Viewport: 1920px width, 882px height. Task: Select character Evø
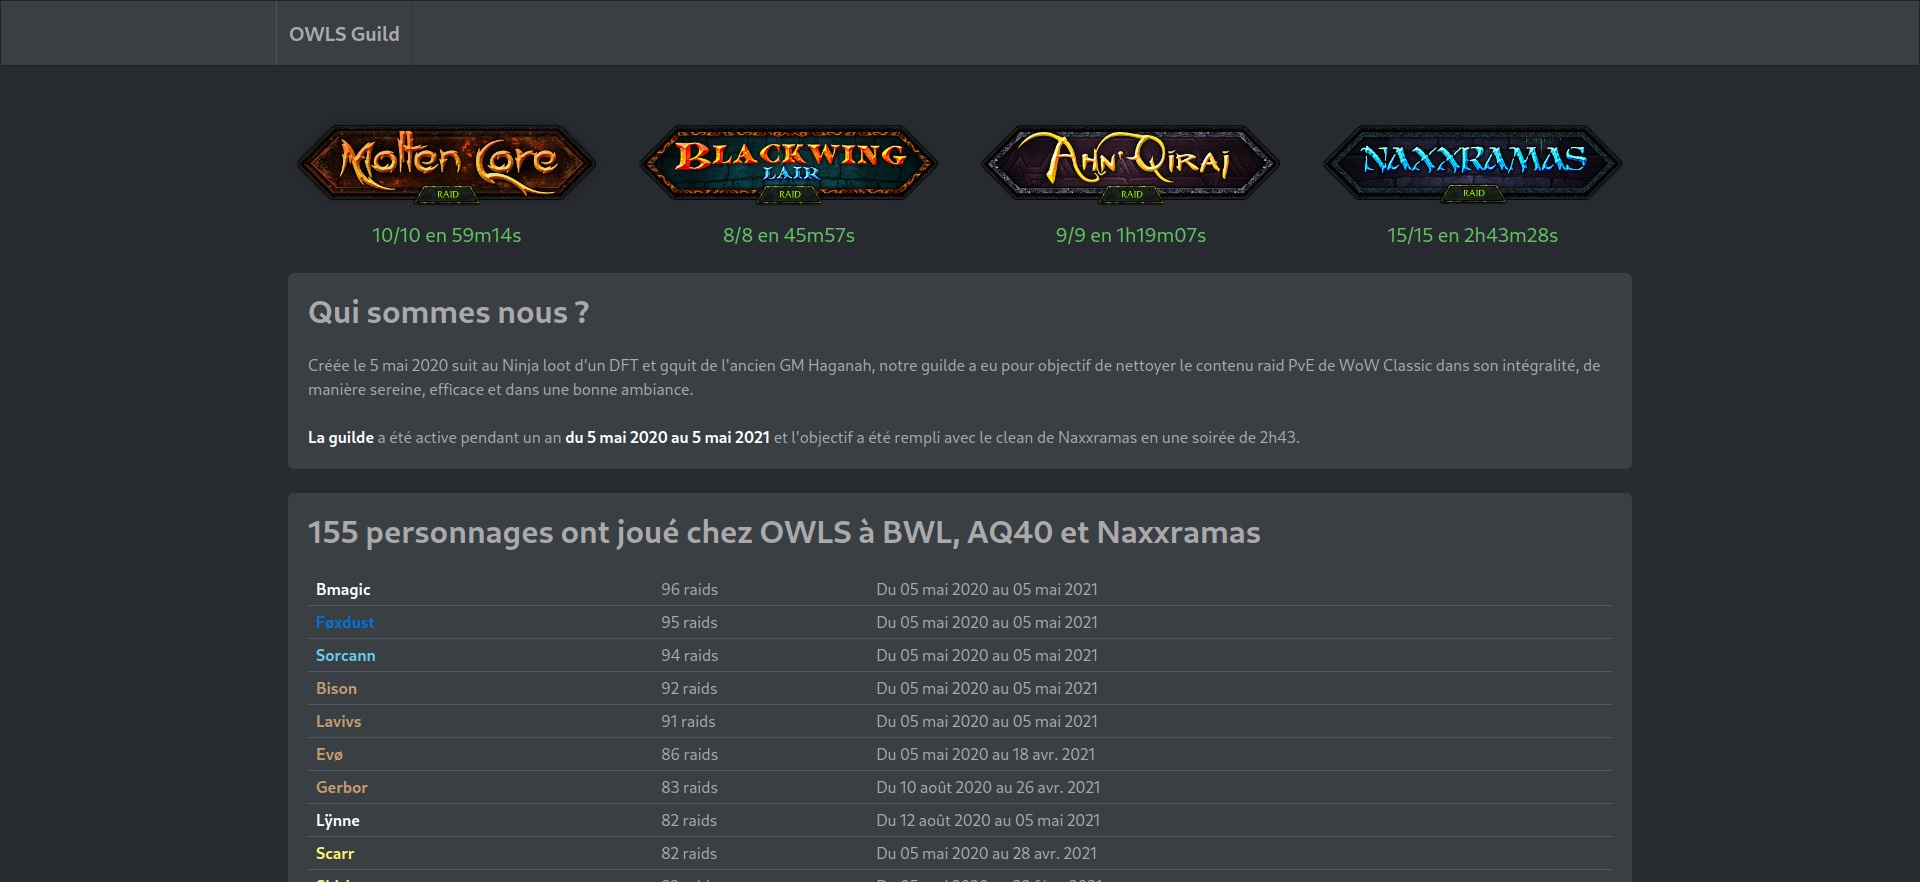click(329, 754)
